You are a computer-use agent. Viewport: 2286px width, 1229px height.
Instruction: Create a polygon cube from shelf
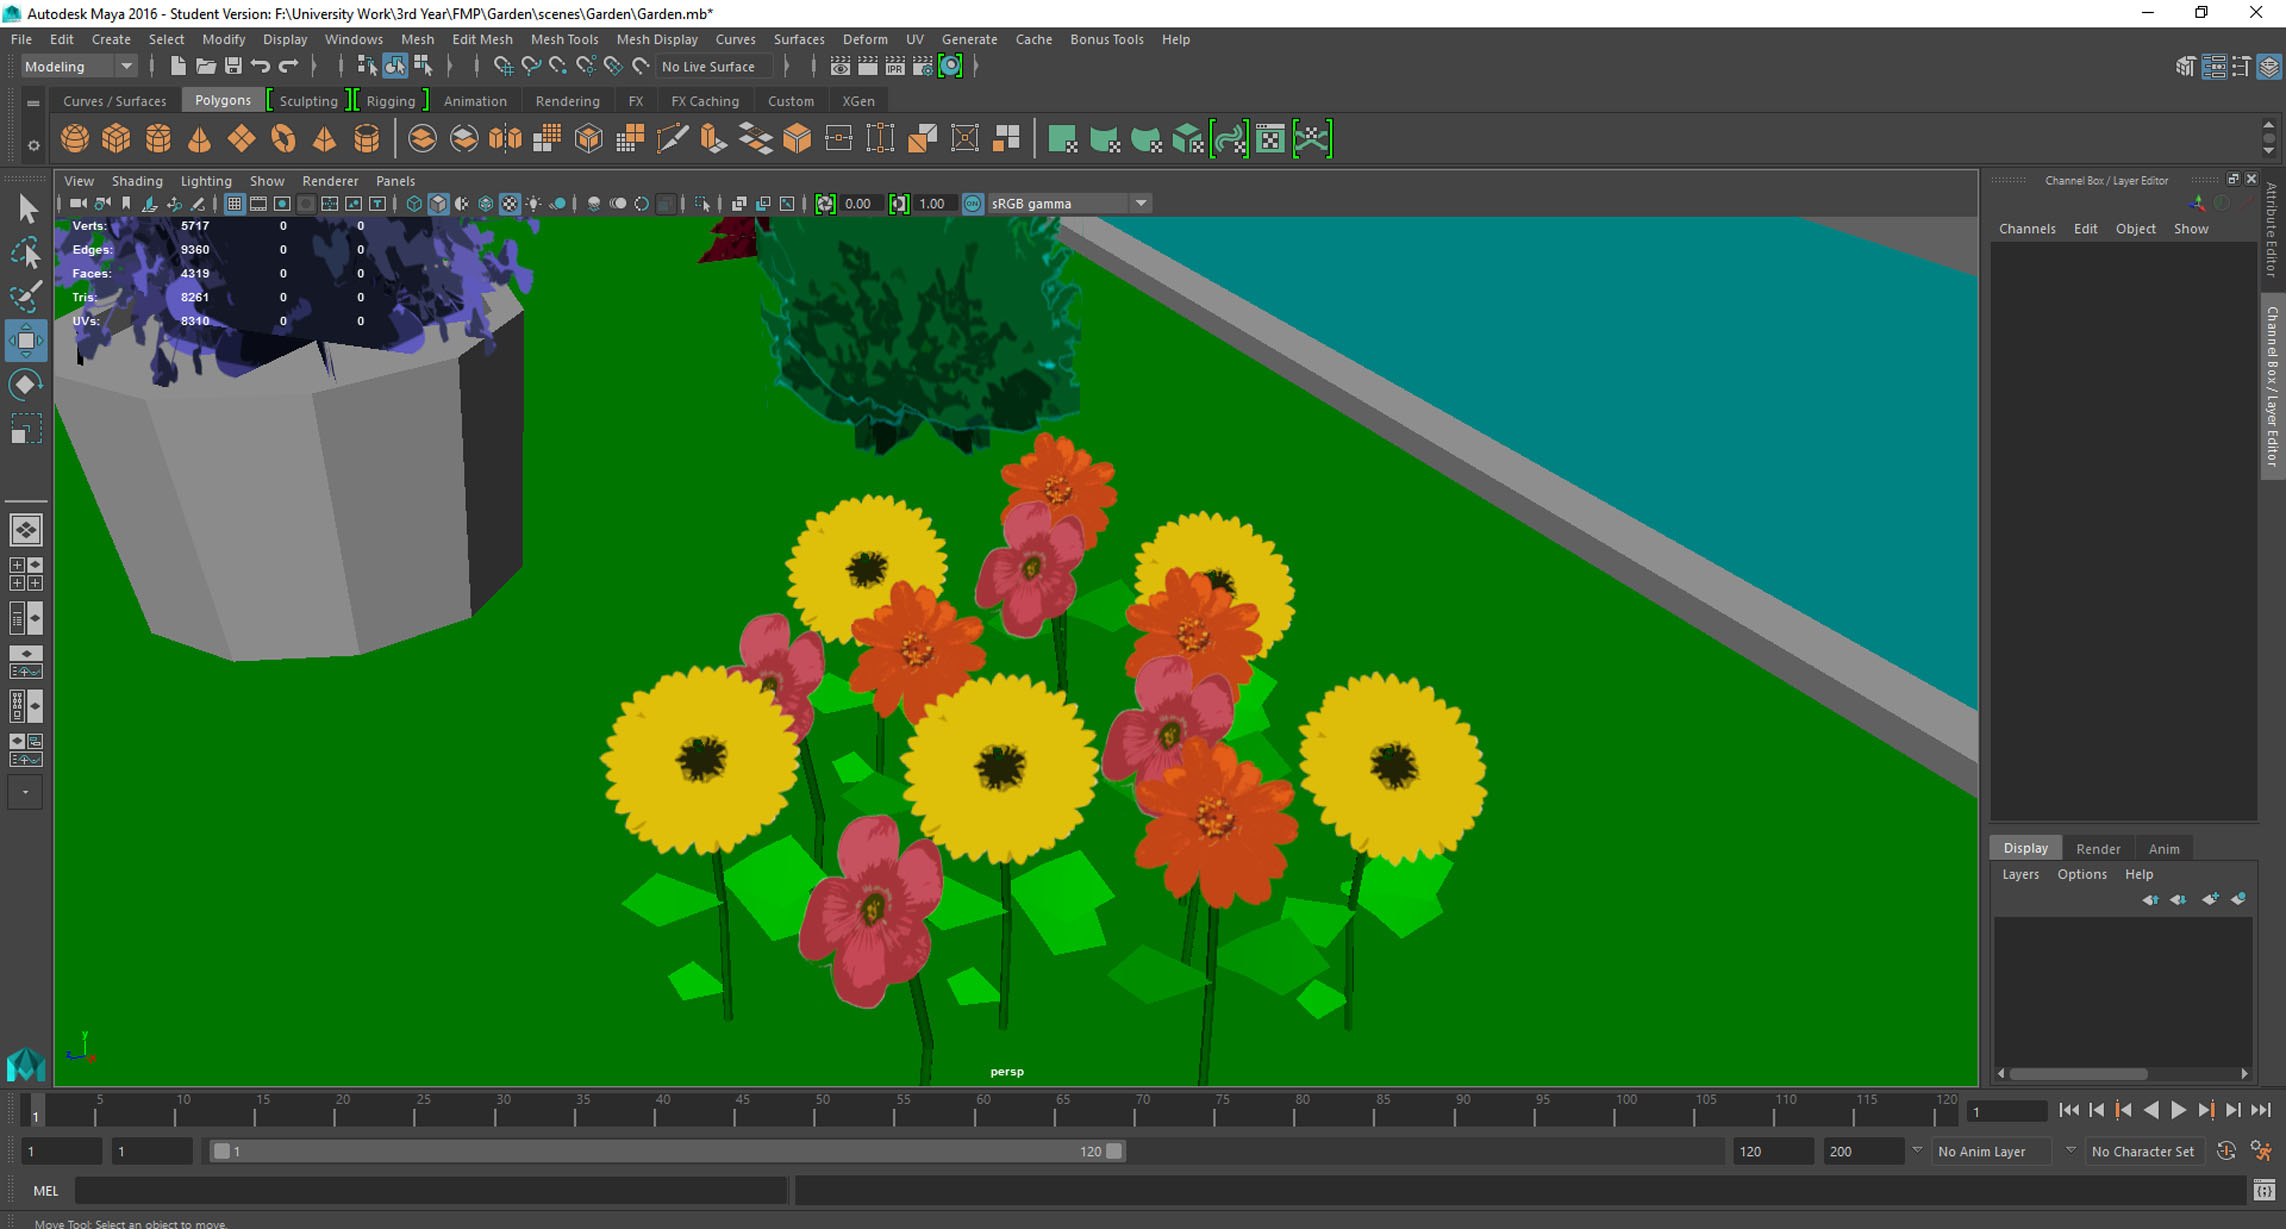116,138
